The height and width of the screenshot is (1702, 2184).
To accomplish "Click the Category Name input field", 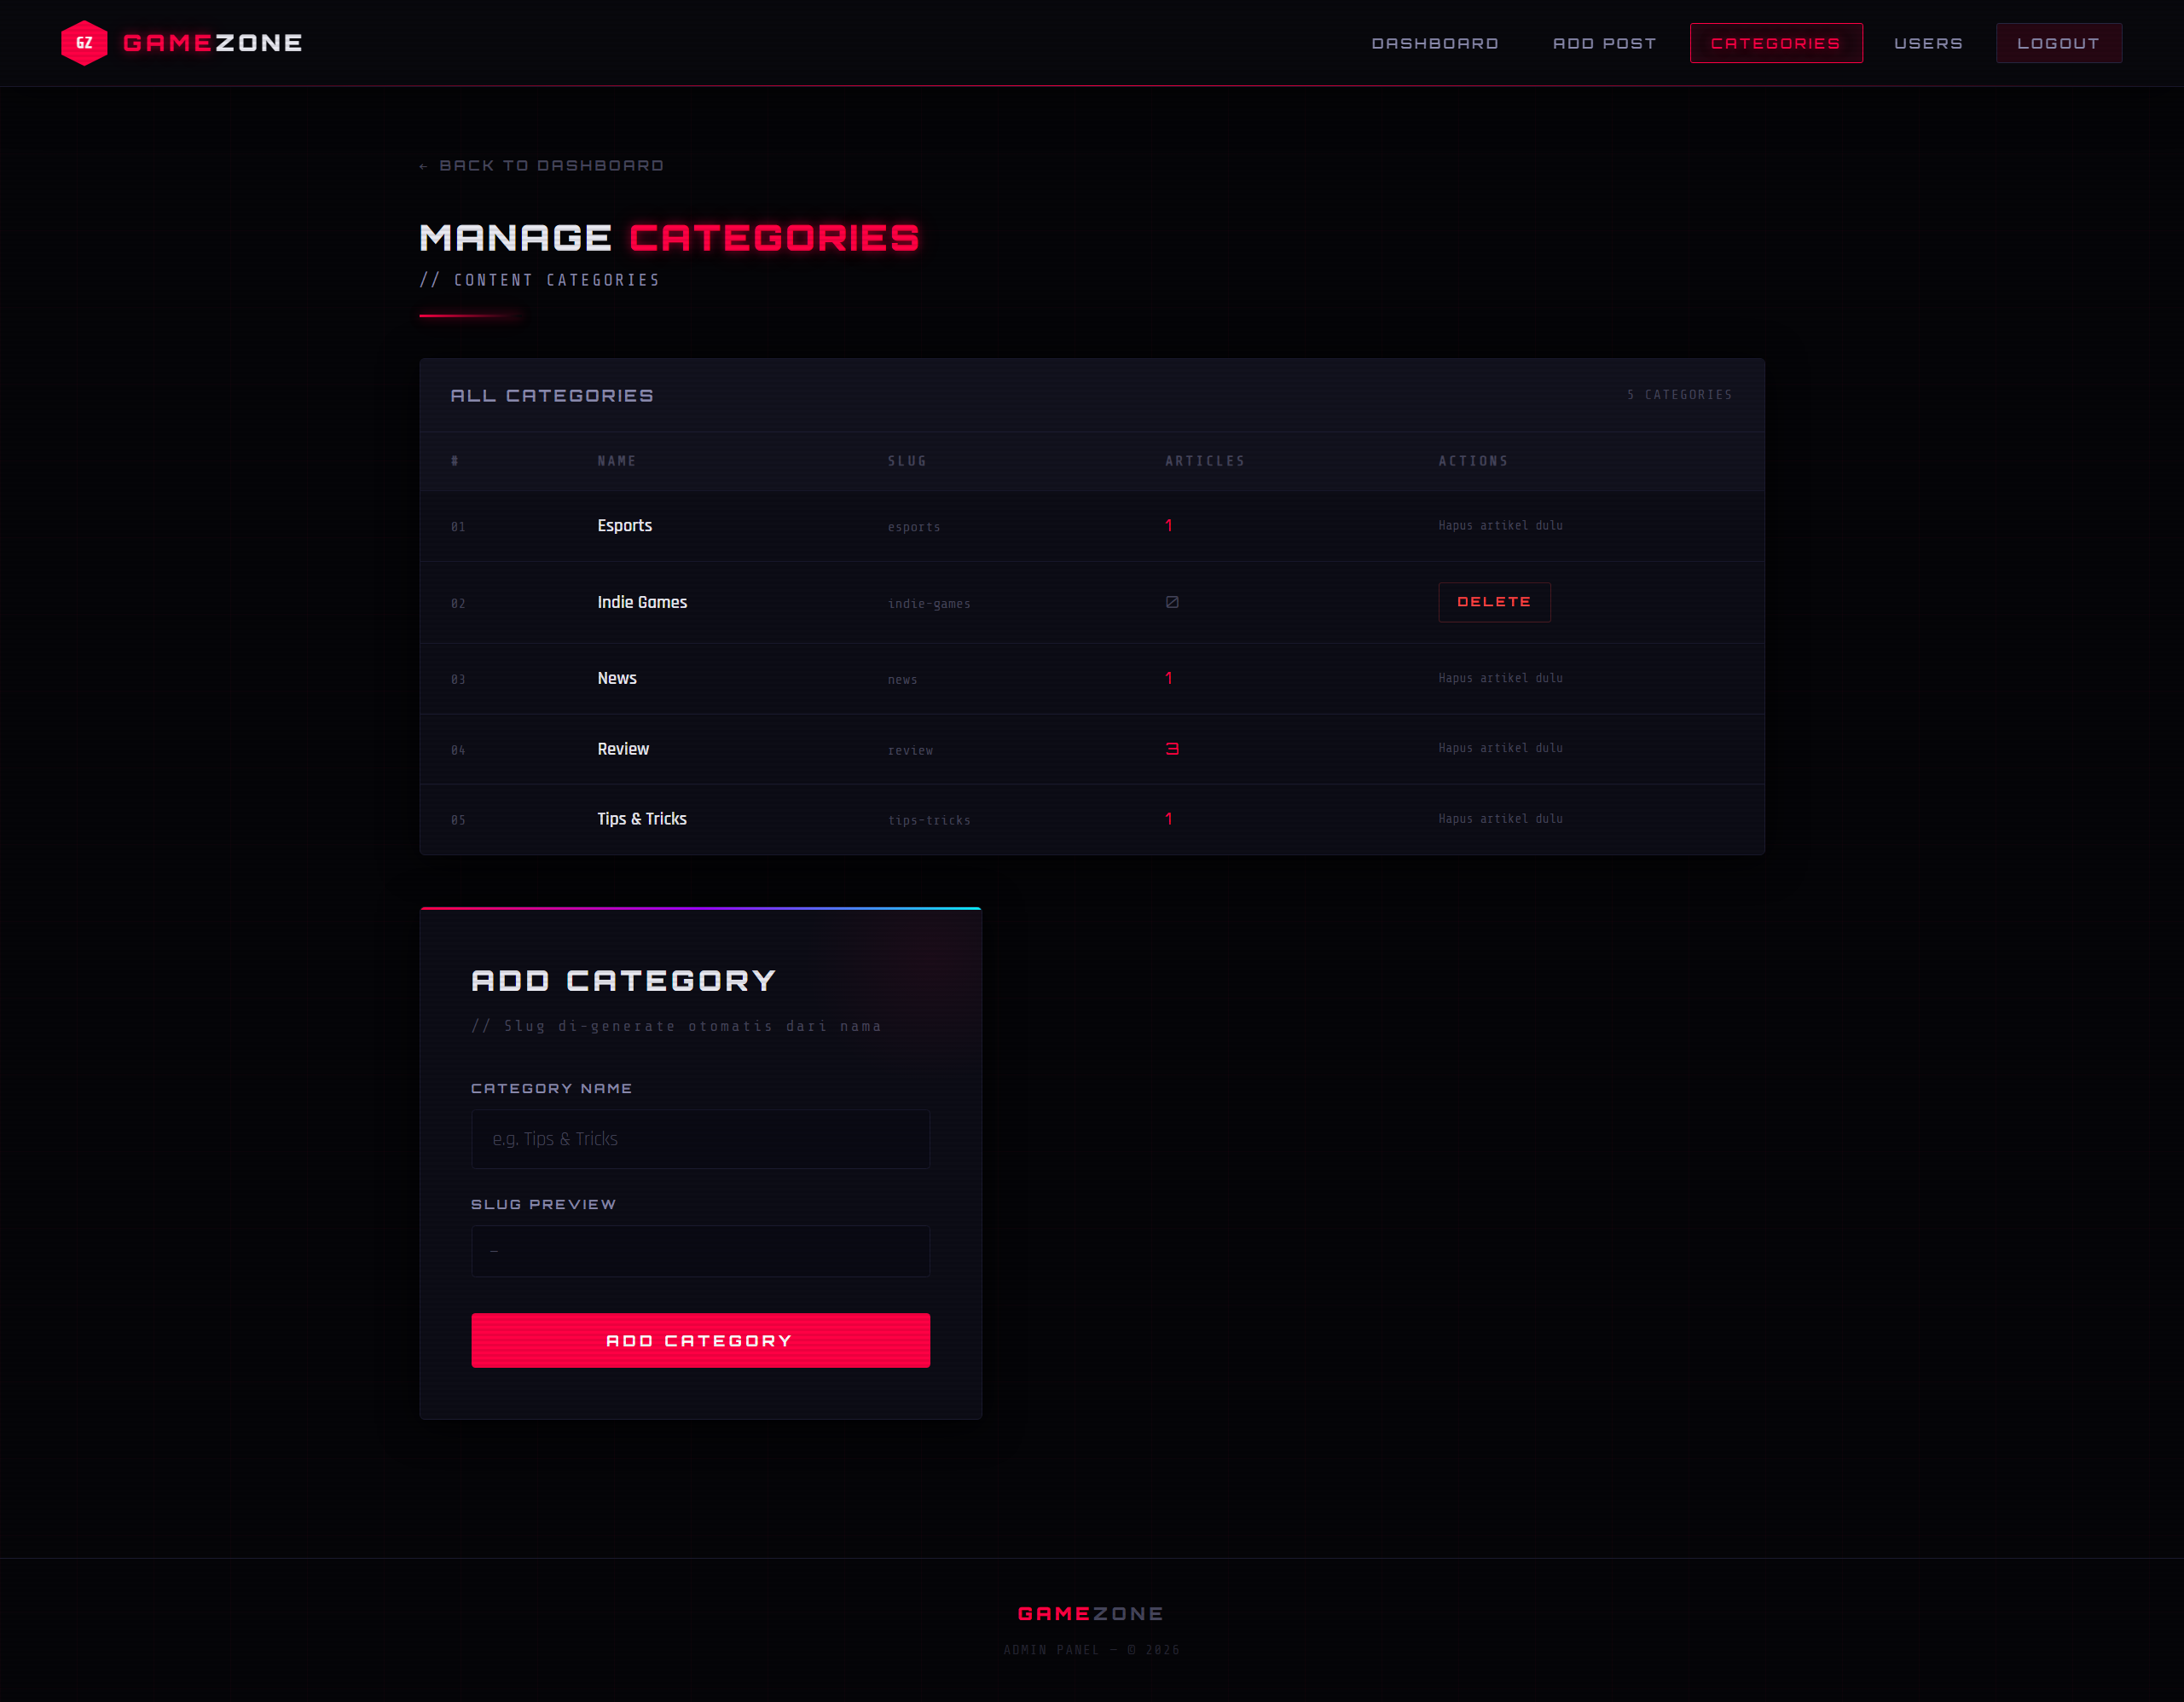I will click(x=700, y=1139).
